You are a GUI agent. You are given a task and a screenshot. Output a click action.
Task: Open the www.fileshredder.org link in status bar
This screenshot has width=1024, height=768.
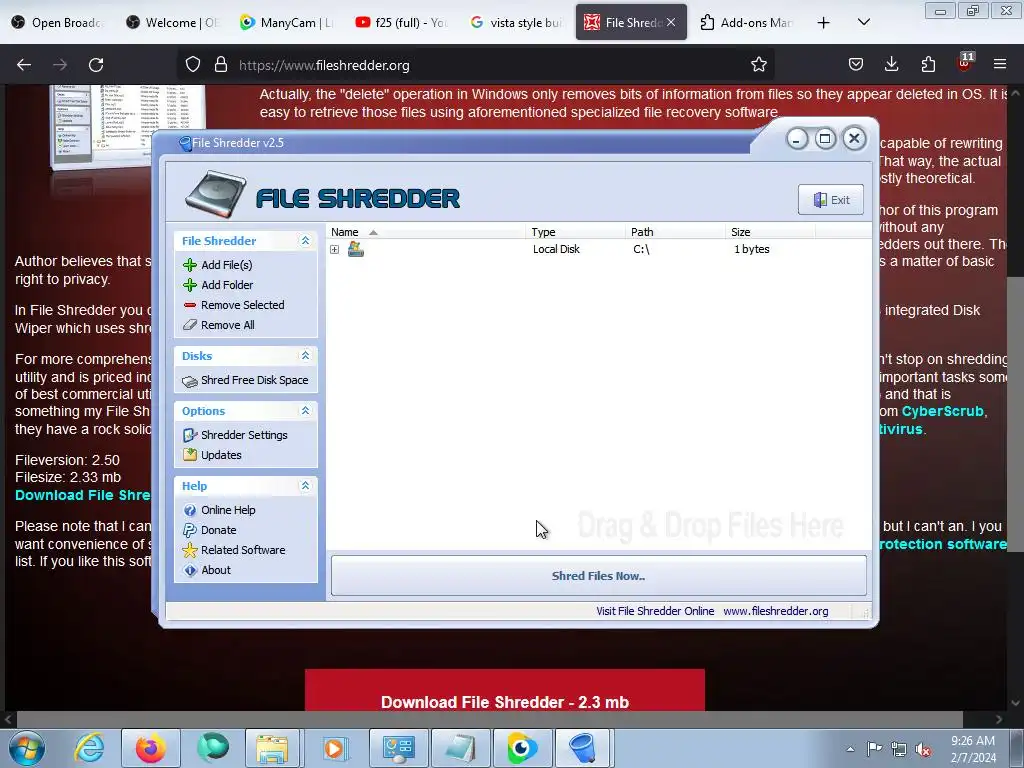776,611
